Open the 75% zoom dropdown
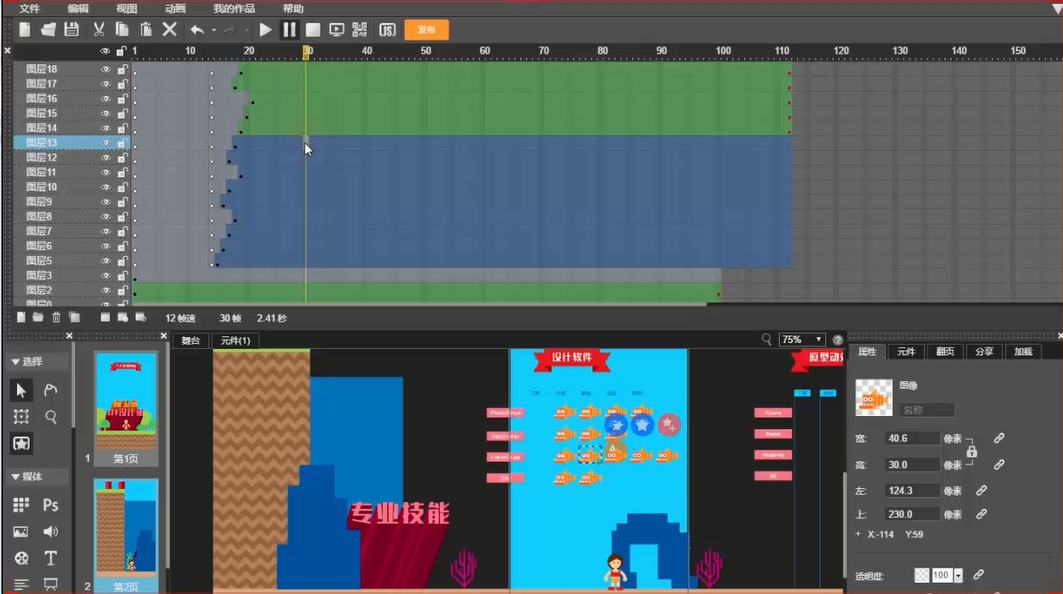 click(x=802, y=340)
